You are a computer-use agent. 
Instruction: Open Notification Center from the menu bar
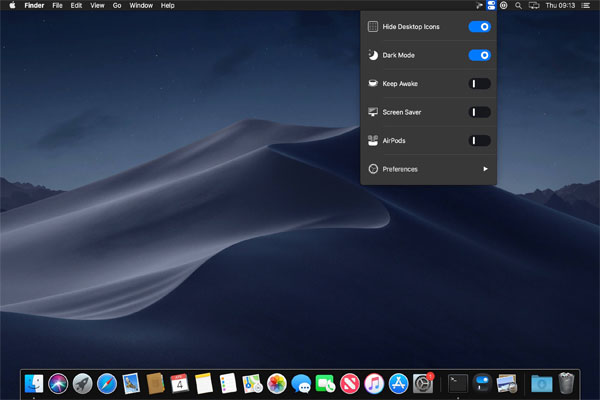587,5
